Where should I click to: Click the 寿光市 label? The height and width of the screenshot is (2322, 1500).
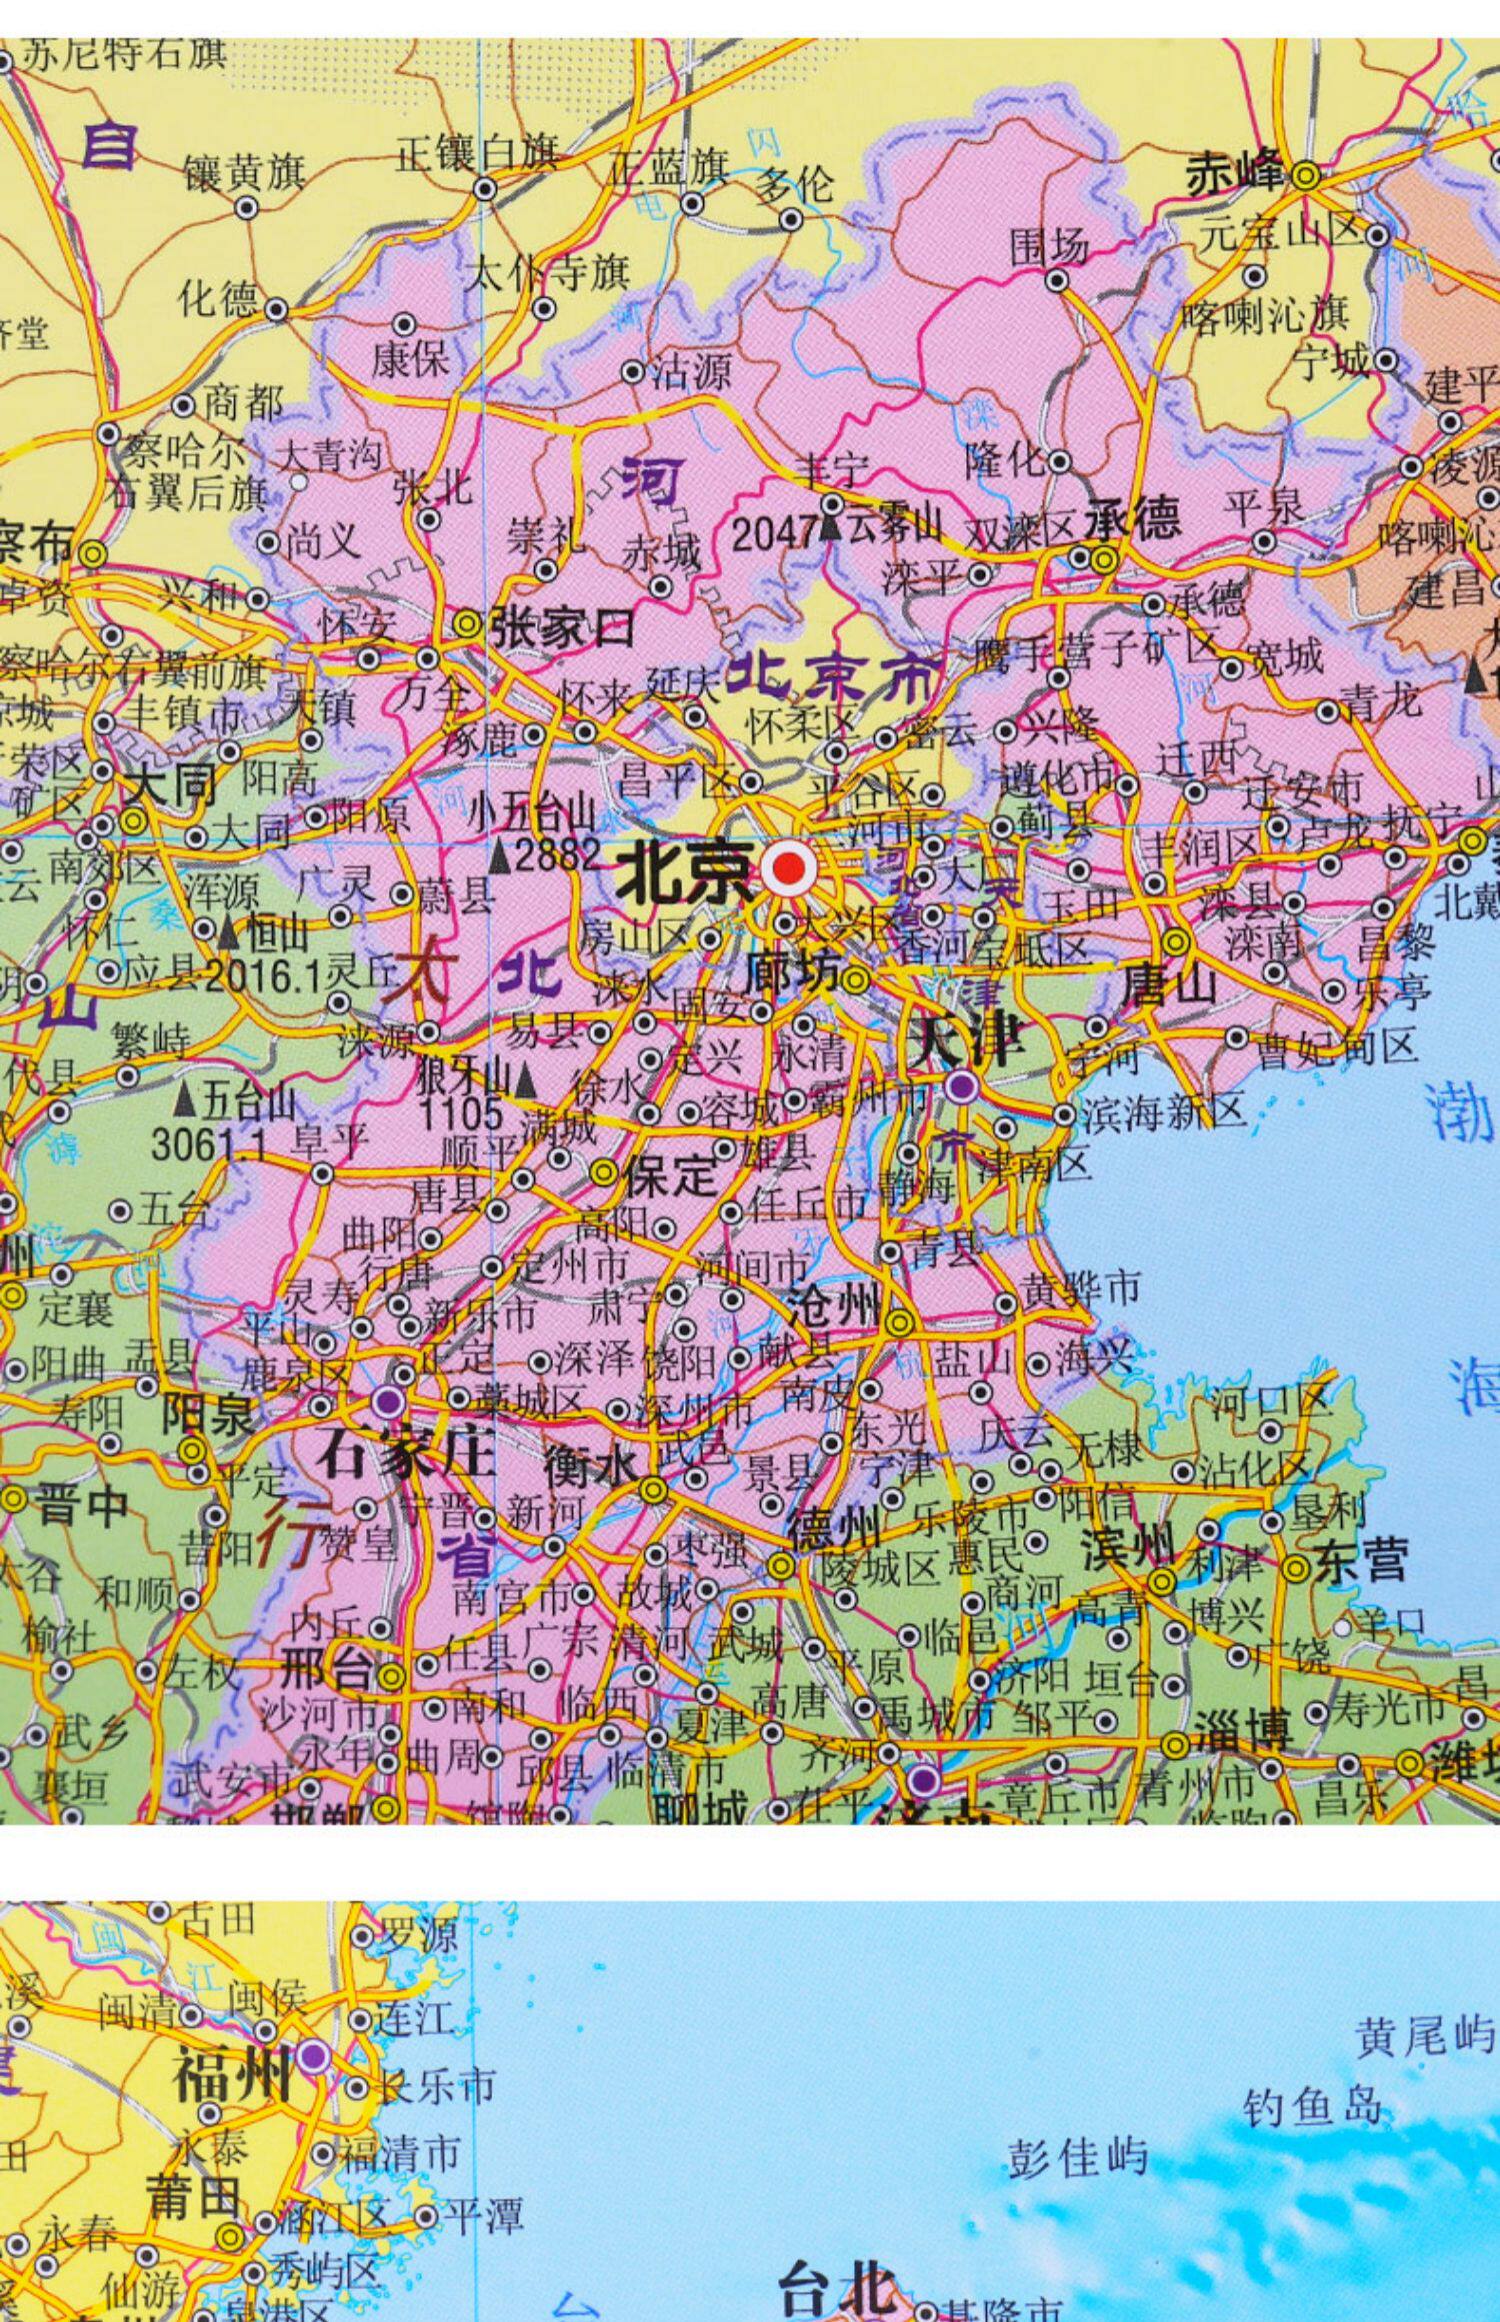1388,1708
